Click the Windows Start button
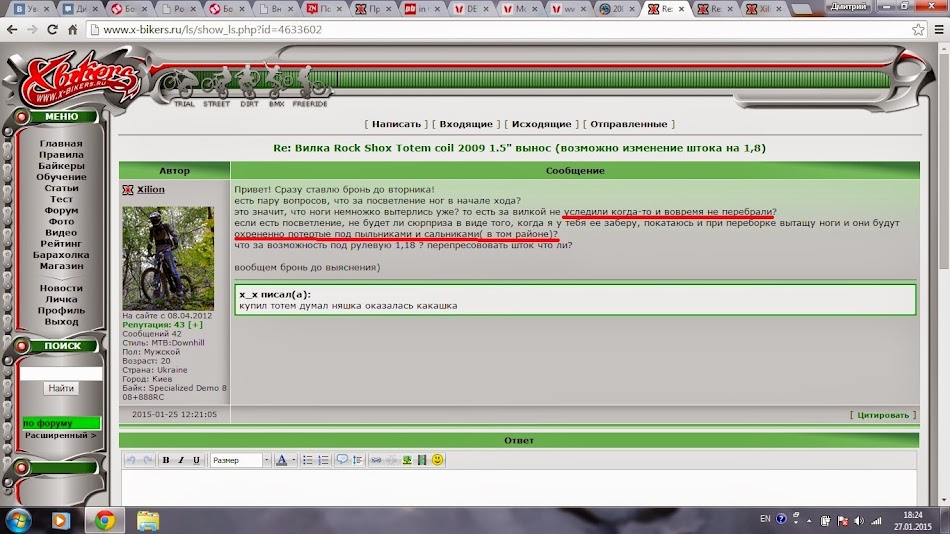The image size is (950, 534). tap(19, 521)
